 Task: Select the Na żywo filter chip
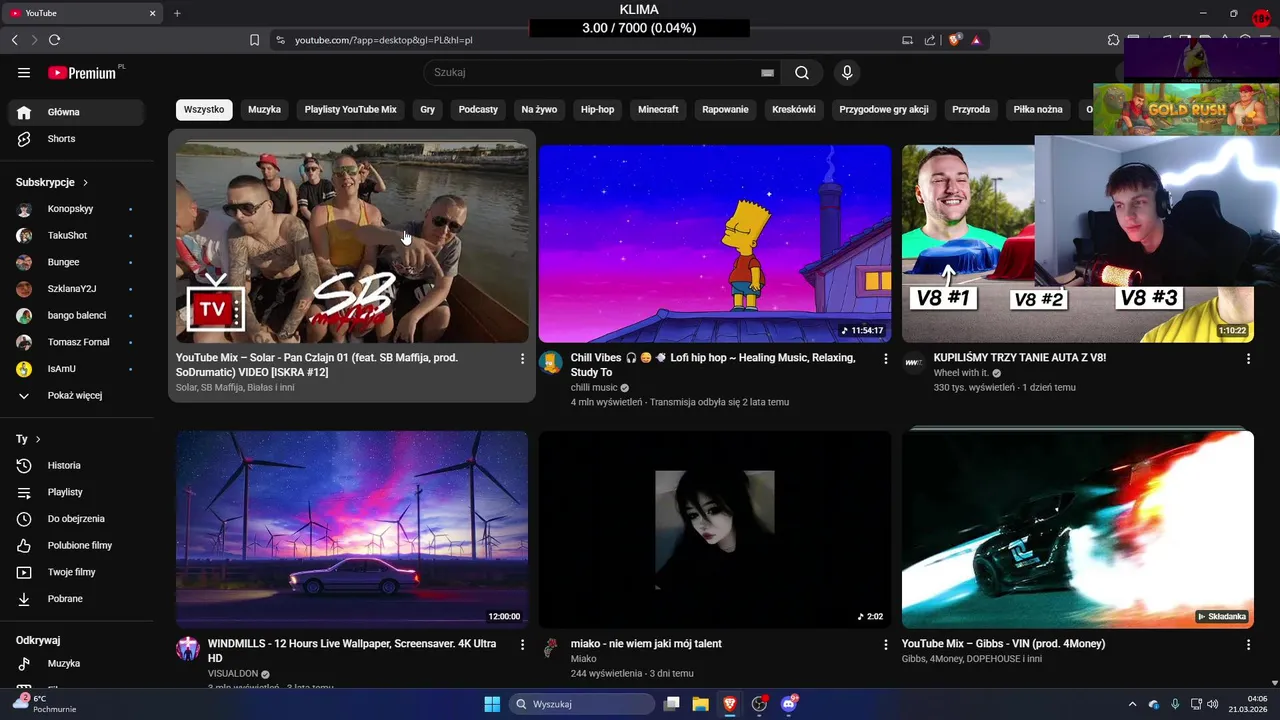pyautogui.click(x=539, y=110)
